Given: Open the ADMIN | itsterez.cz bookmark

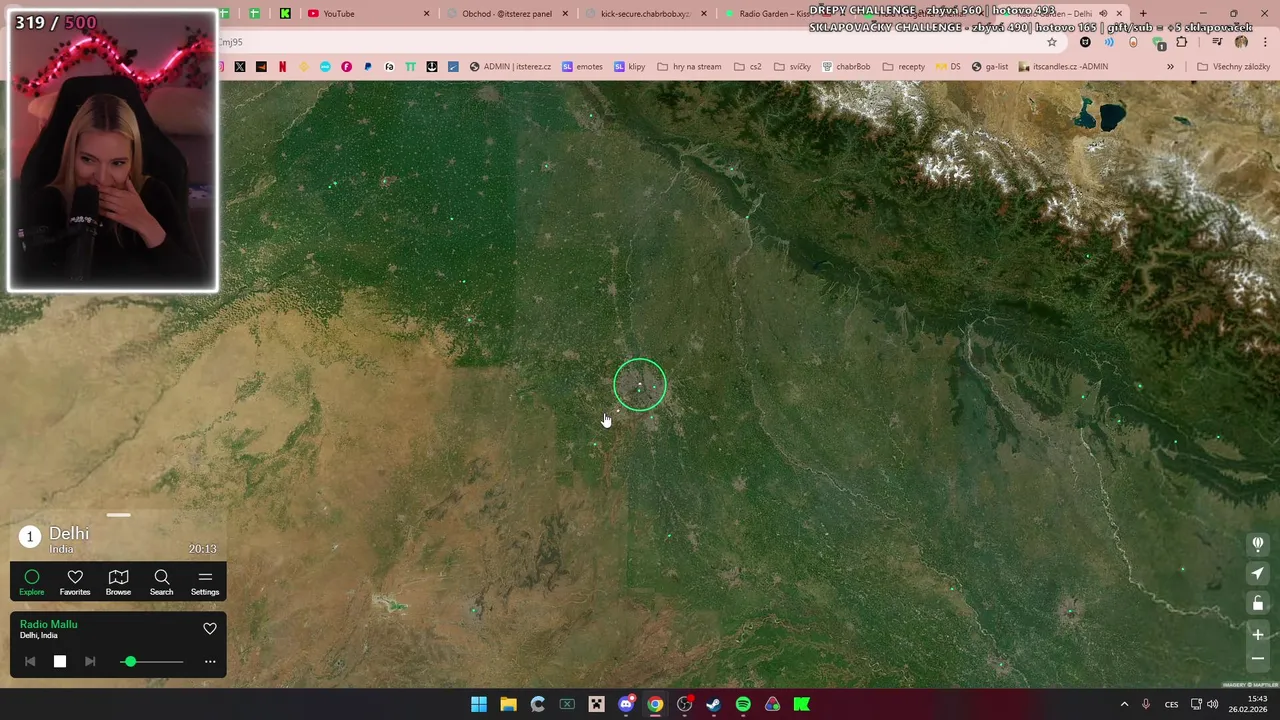Looking at the screenshot, I should (x=510, y=67).
